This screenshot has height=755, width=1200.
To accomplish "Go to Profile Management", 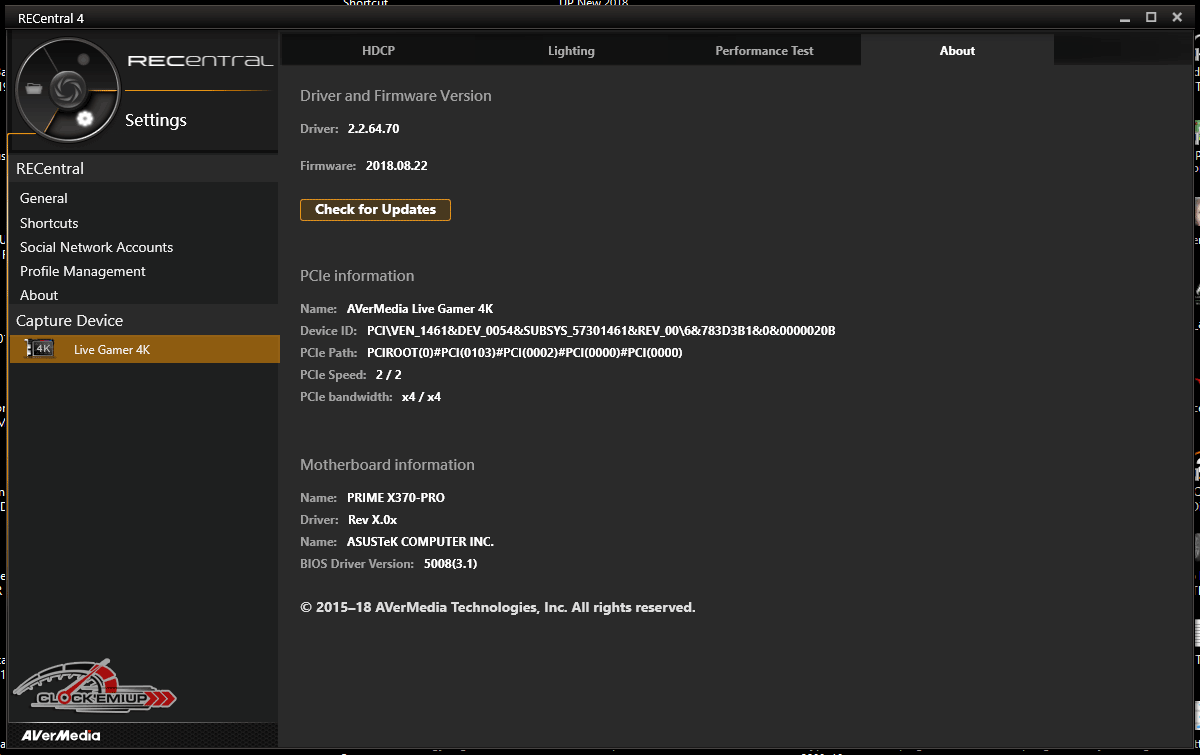I will (83, 271).
